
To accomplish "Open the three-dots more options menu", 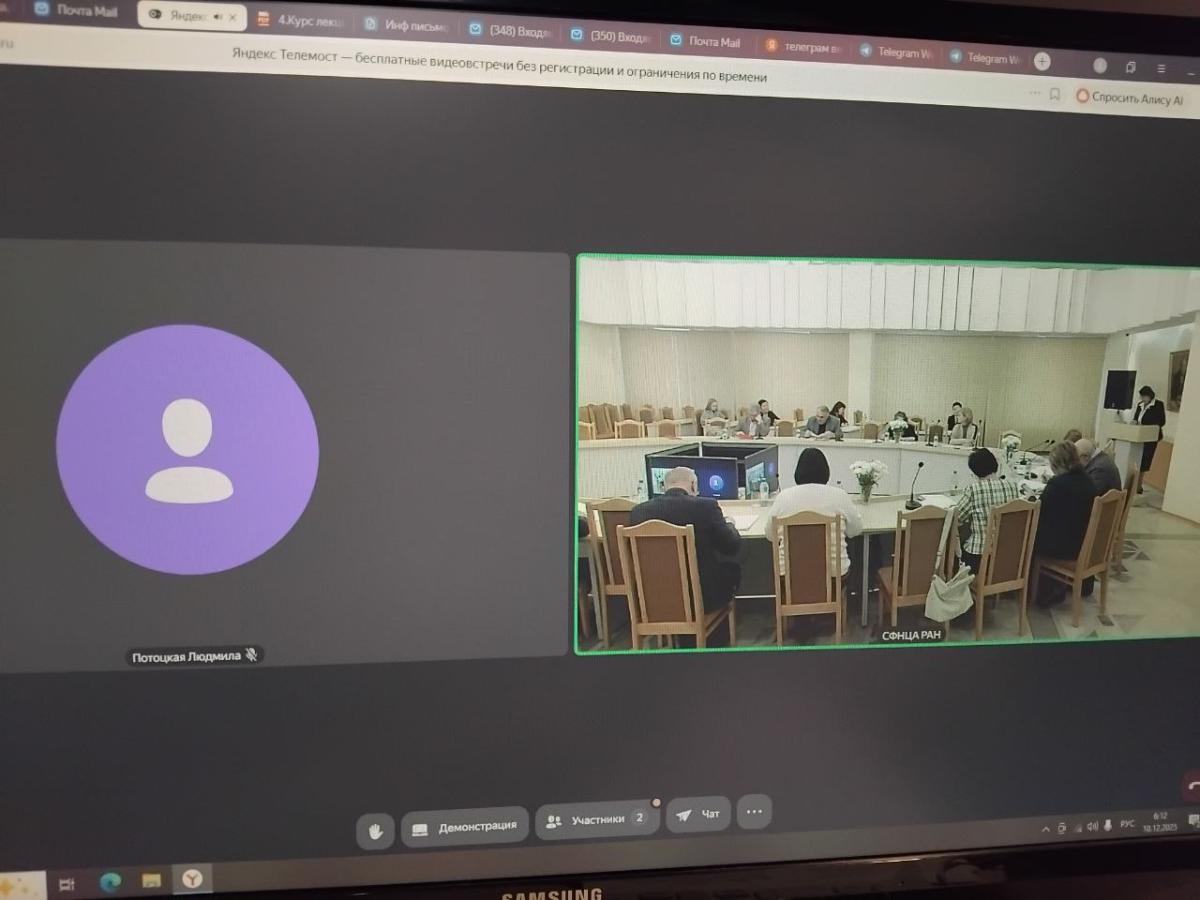I will 754,812.
